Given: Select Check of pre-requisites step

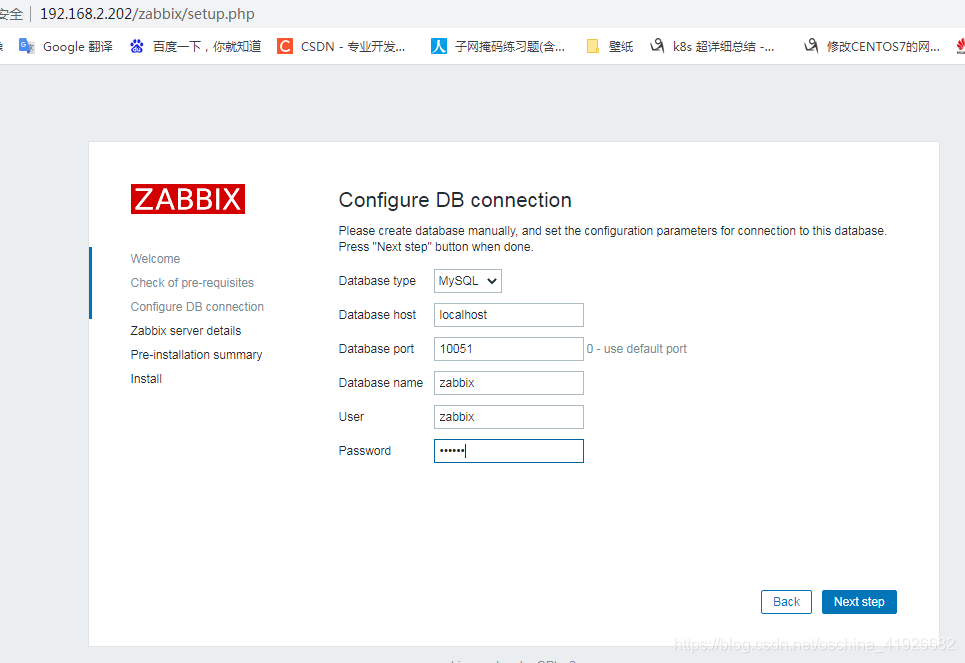Looking at the screenshot, I should tap(192, 283).
